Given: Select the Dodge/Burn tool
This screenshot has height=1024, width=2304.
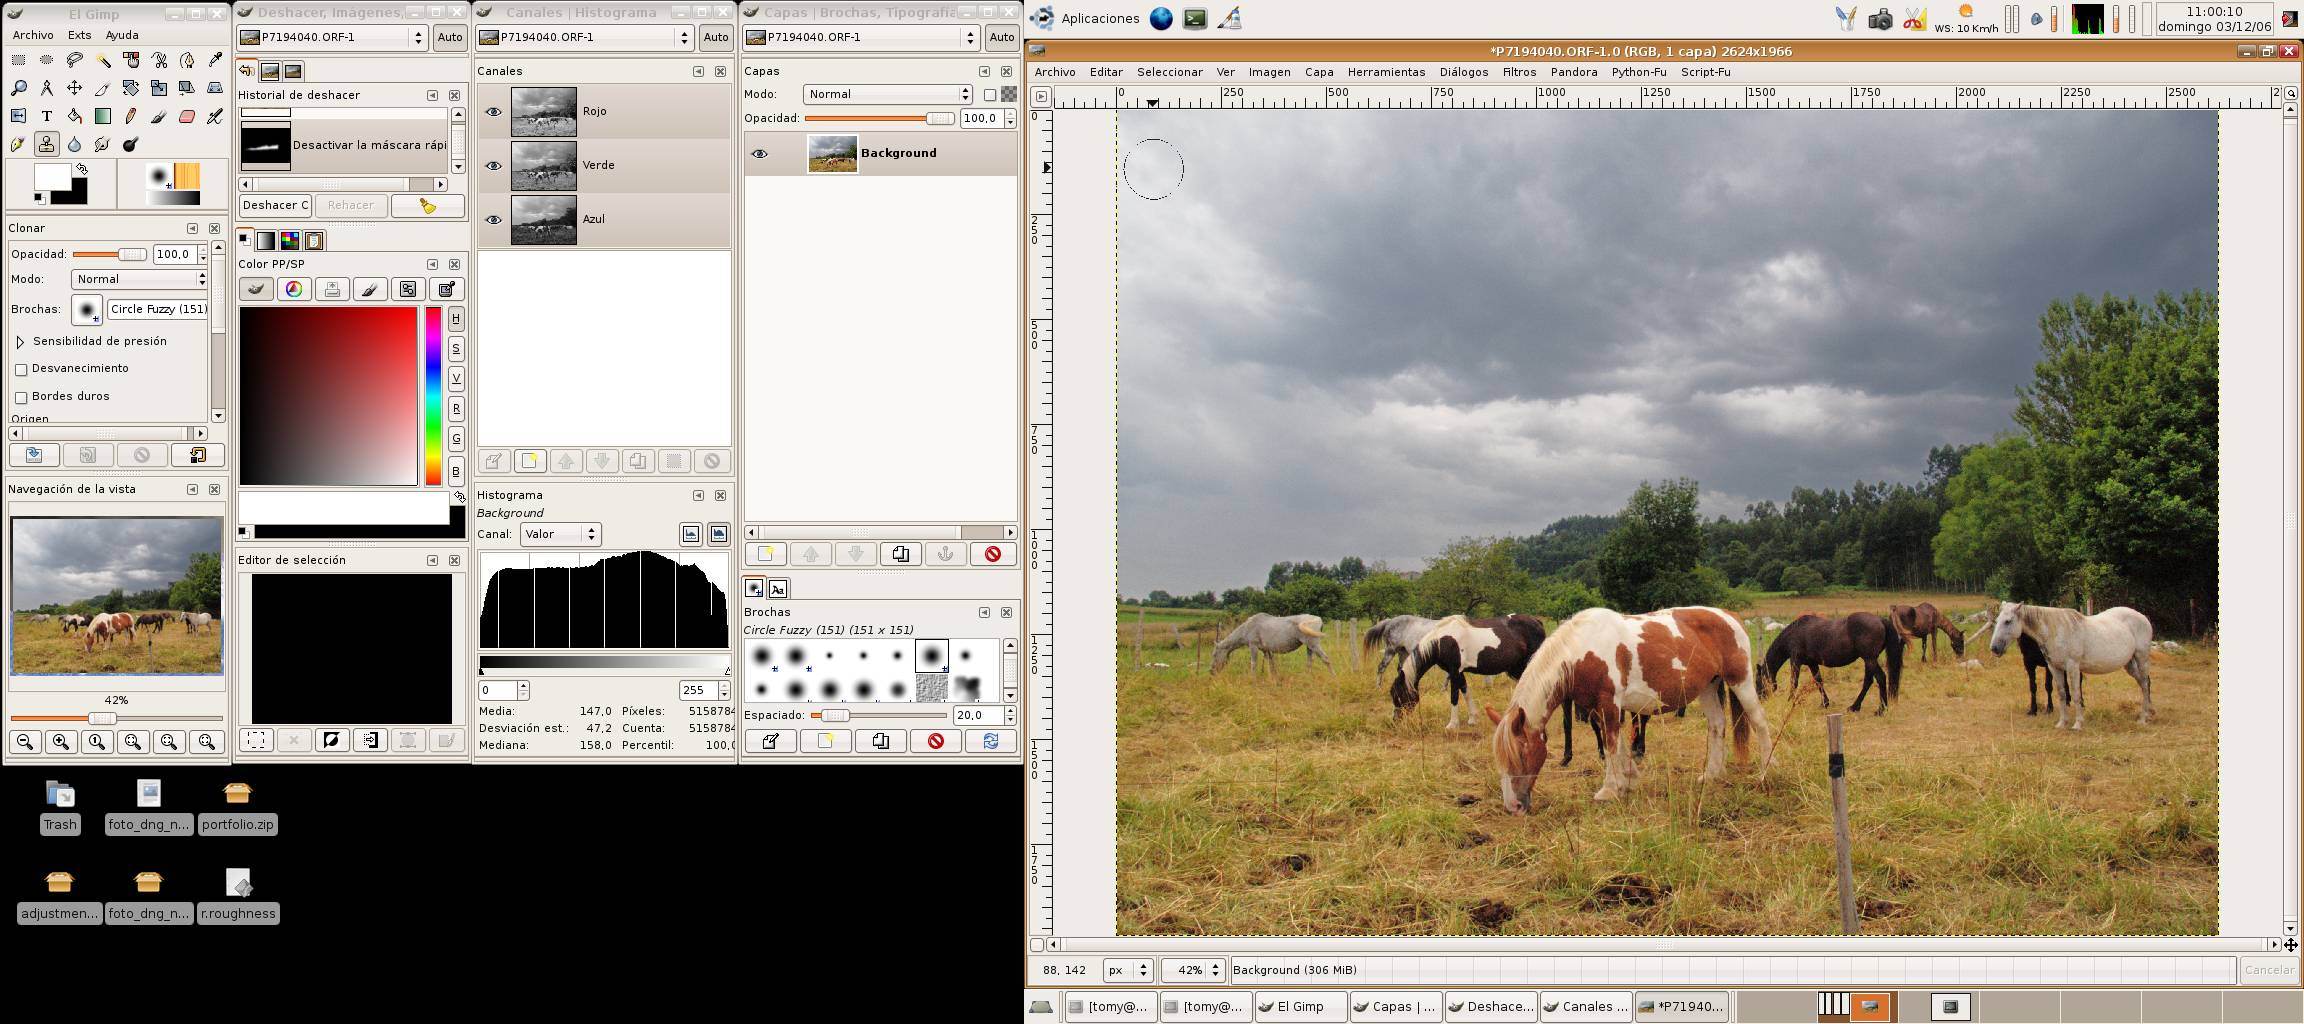Looking at the screenshot, I should click(130, 144).
